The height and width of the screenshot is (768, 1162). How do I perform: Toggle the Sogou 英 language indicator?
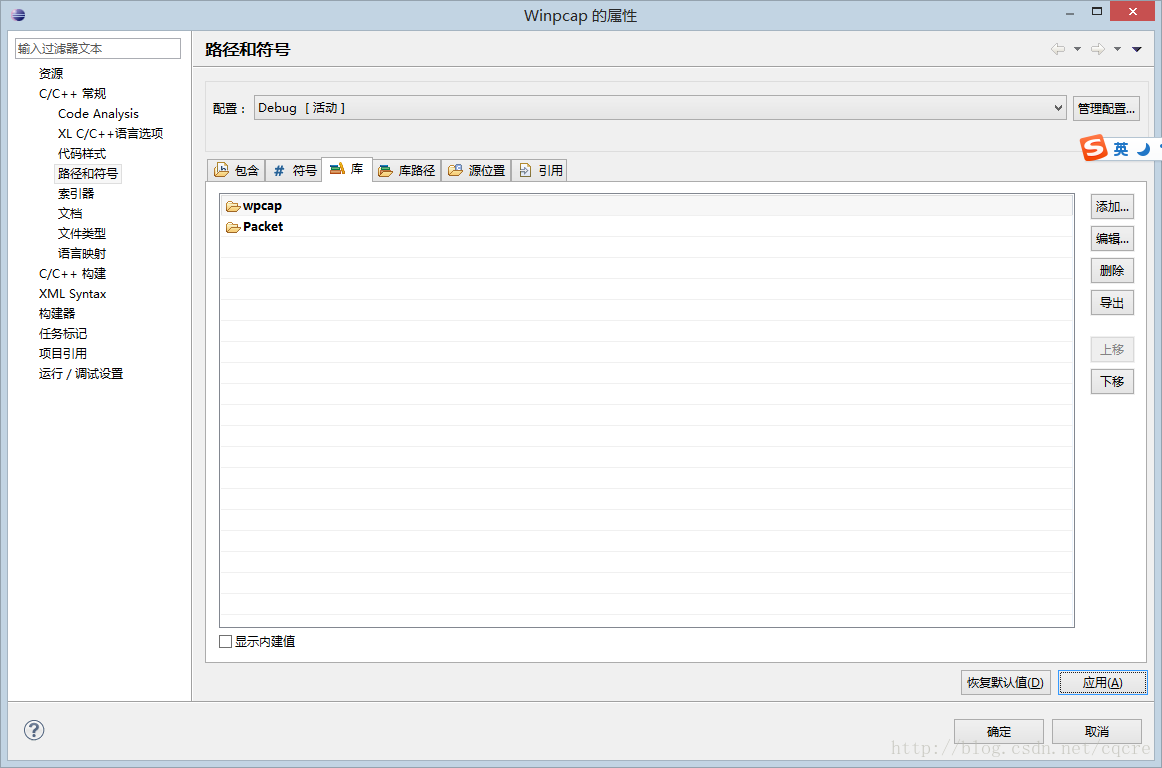[1120, 149]
